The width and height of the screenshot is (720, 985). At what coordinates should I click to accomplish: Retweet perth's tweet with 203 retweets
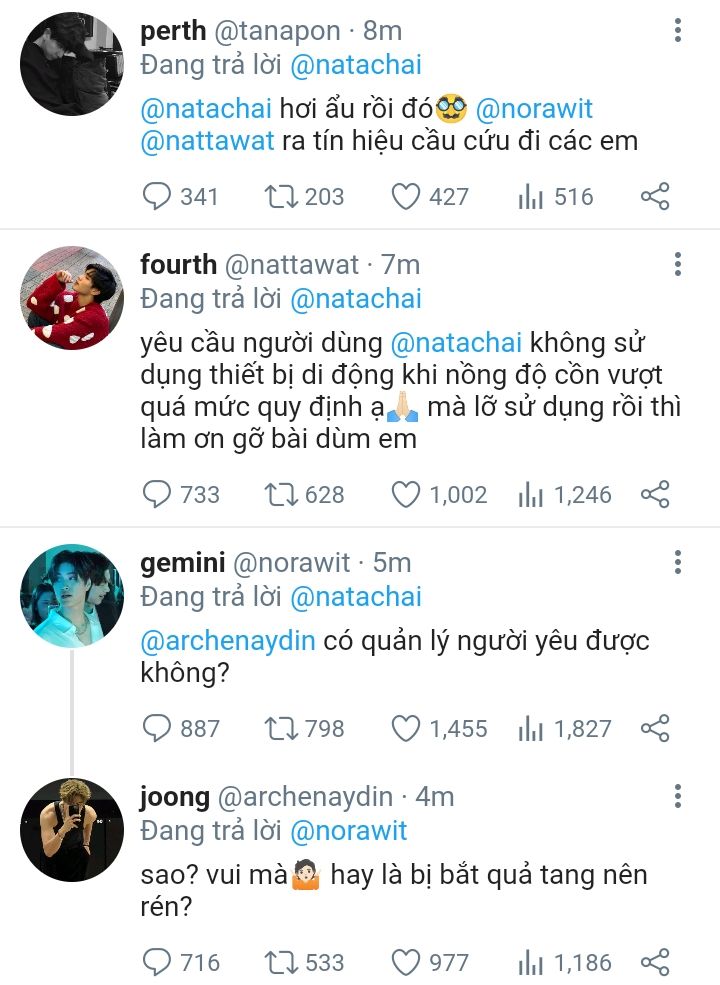280,197
